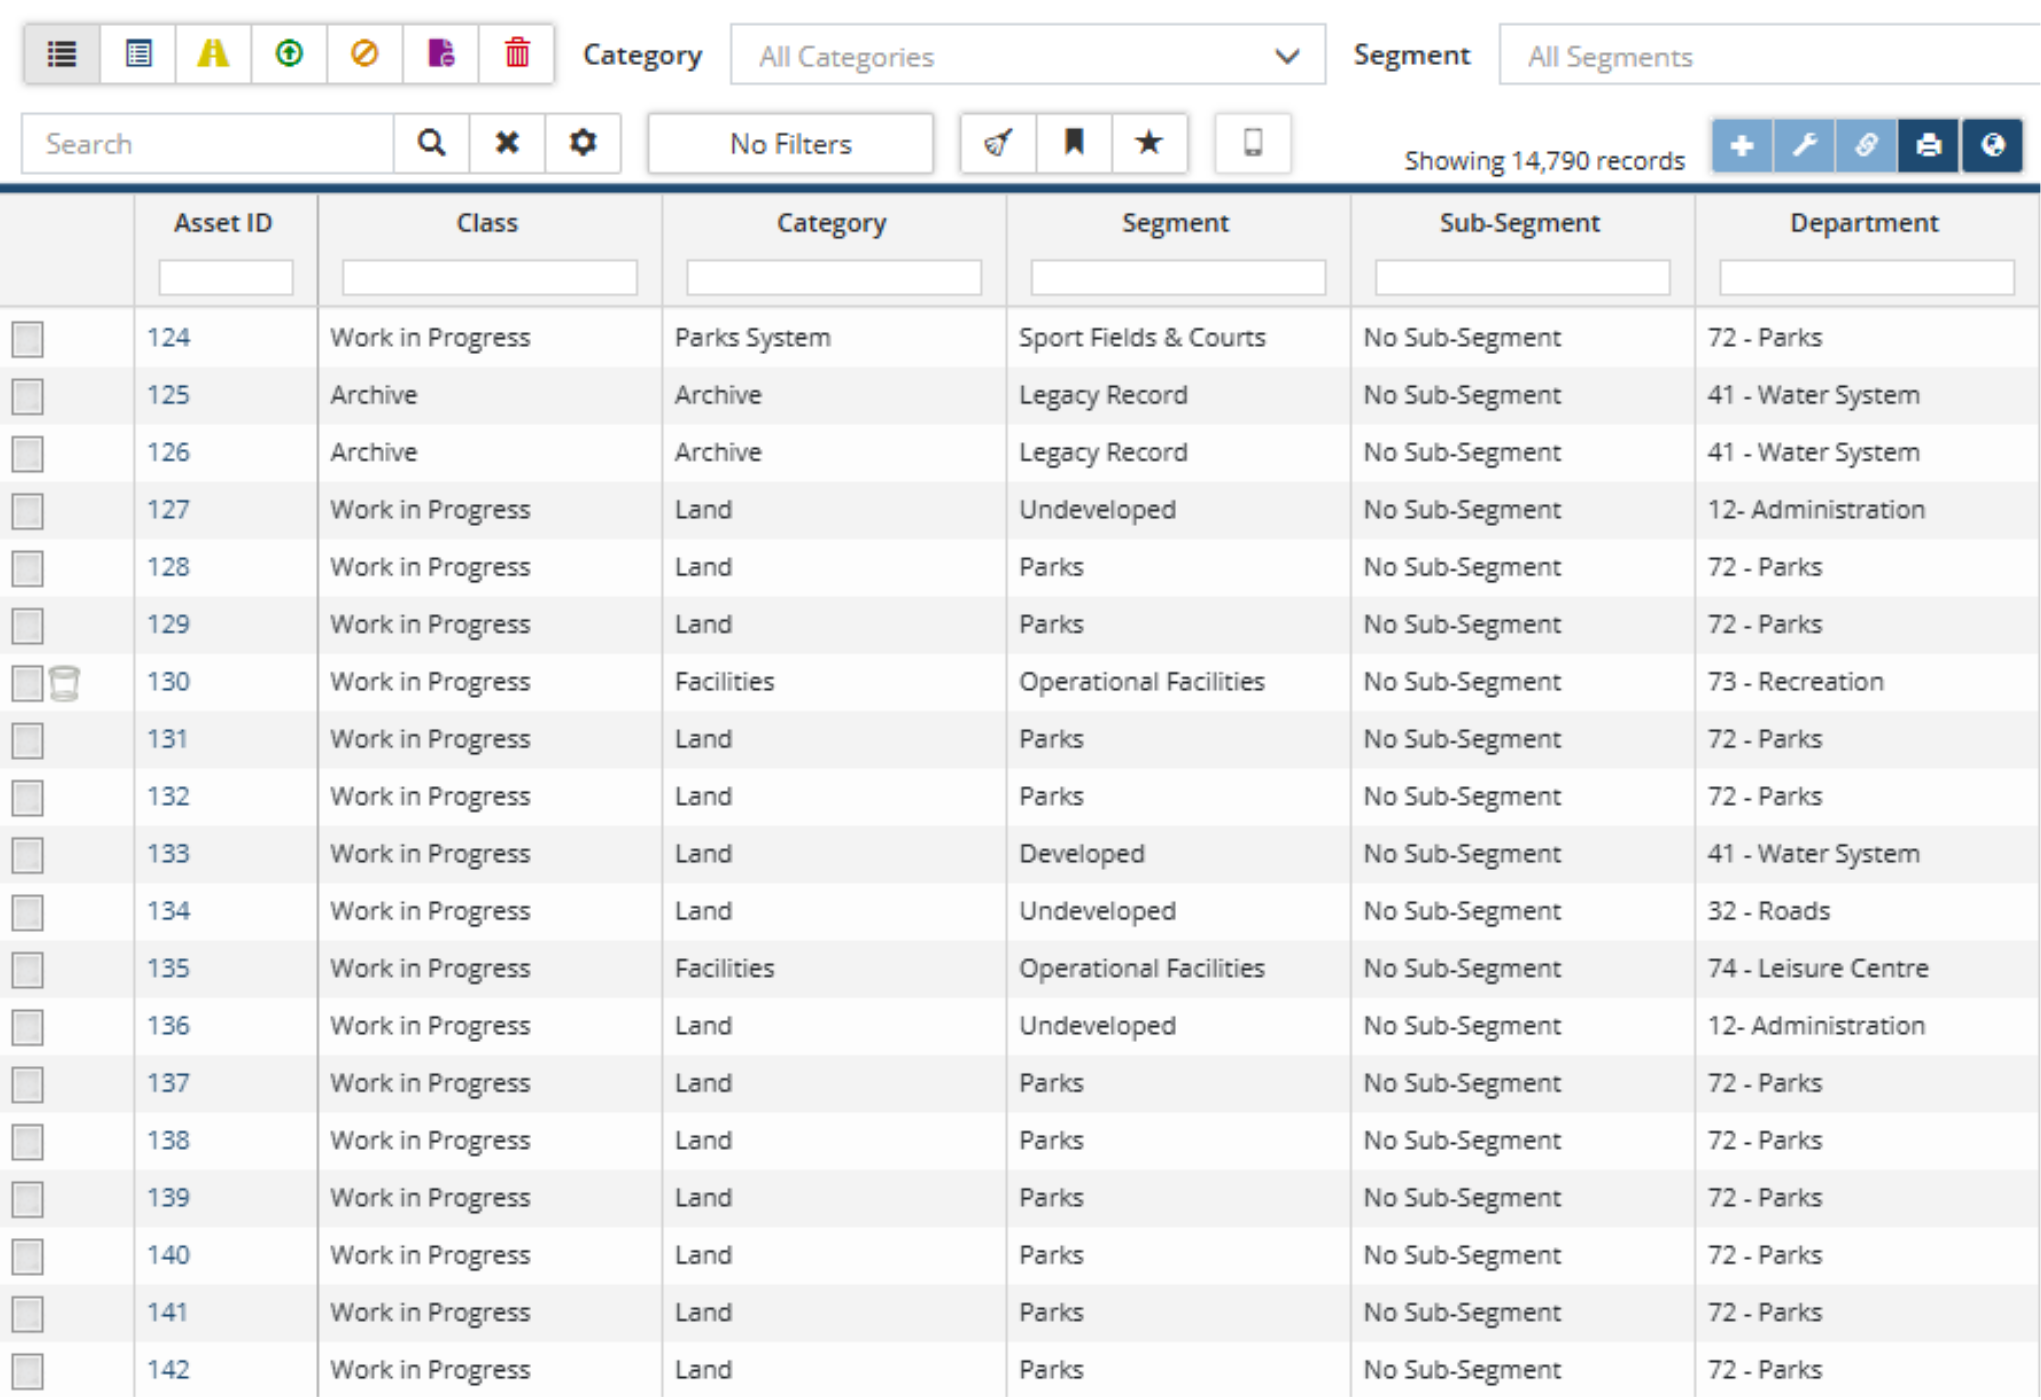This screenshot has width=2041, height=1400.
Task: Click the bookmark icon
Action: (x=1074, y=143)
